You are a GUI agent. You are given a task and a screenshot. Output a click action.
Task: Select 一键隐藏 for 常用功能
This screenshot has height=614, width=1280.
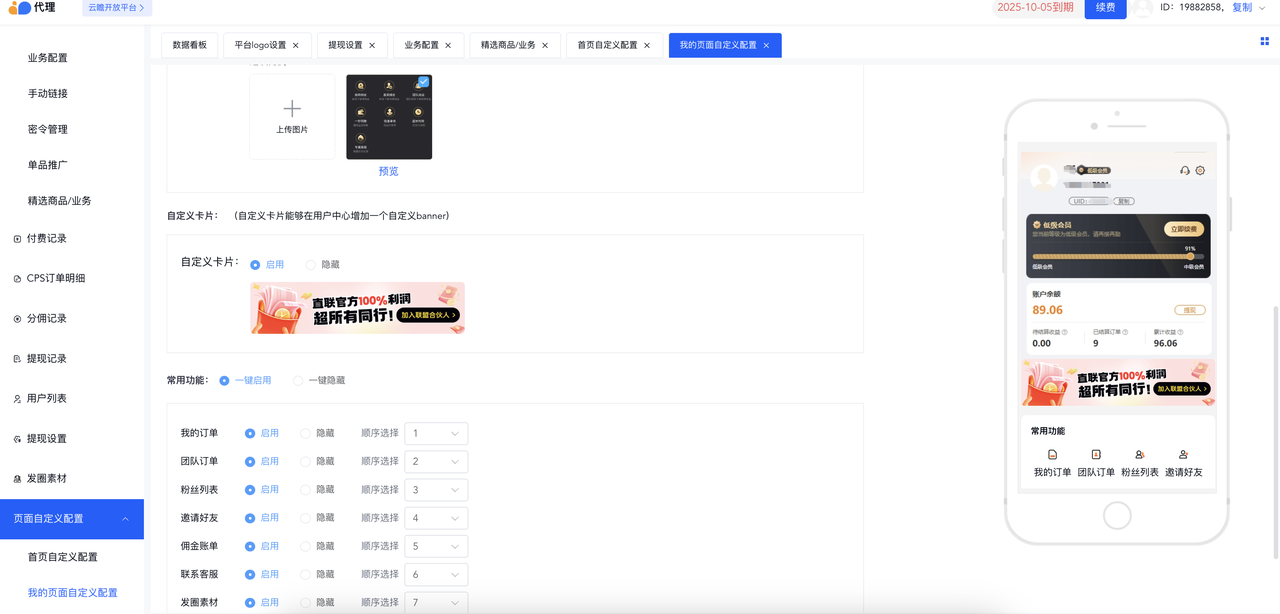[298, 381]
